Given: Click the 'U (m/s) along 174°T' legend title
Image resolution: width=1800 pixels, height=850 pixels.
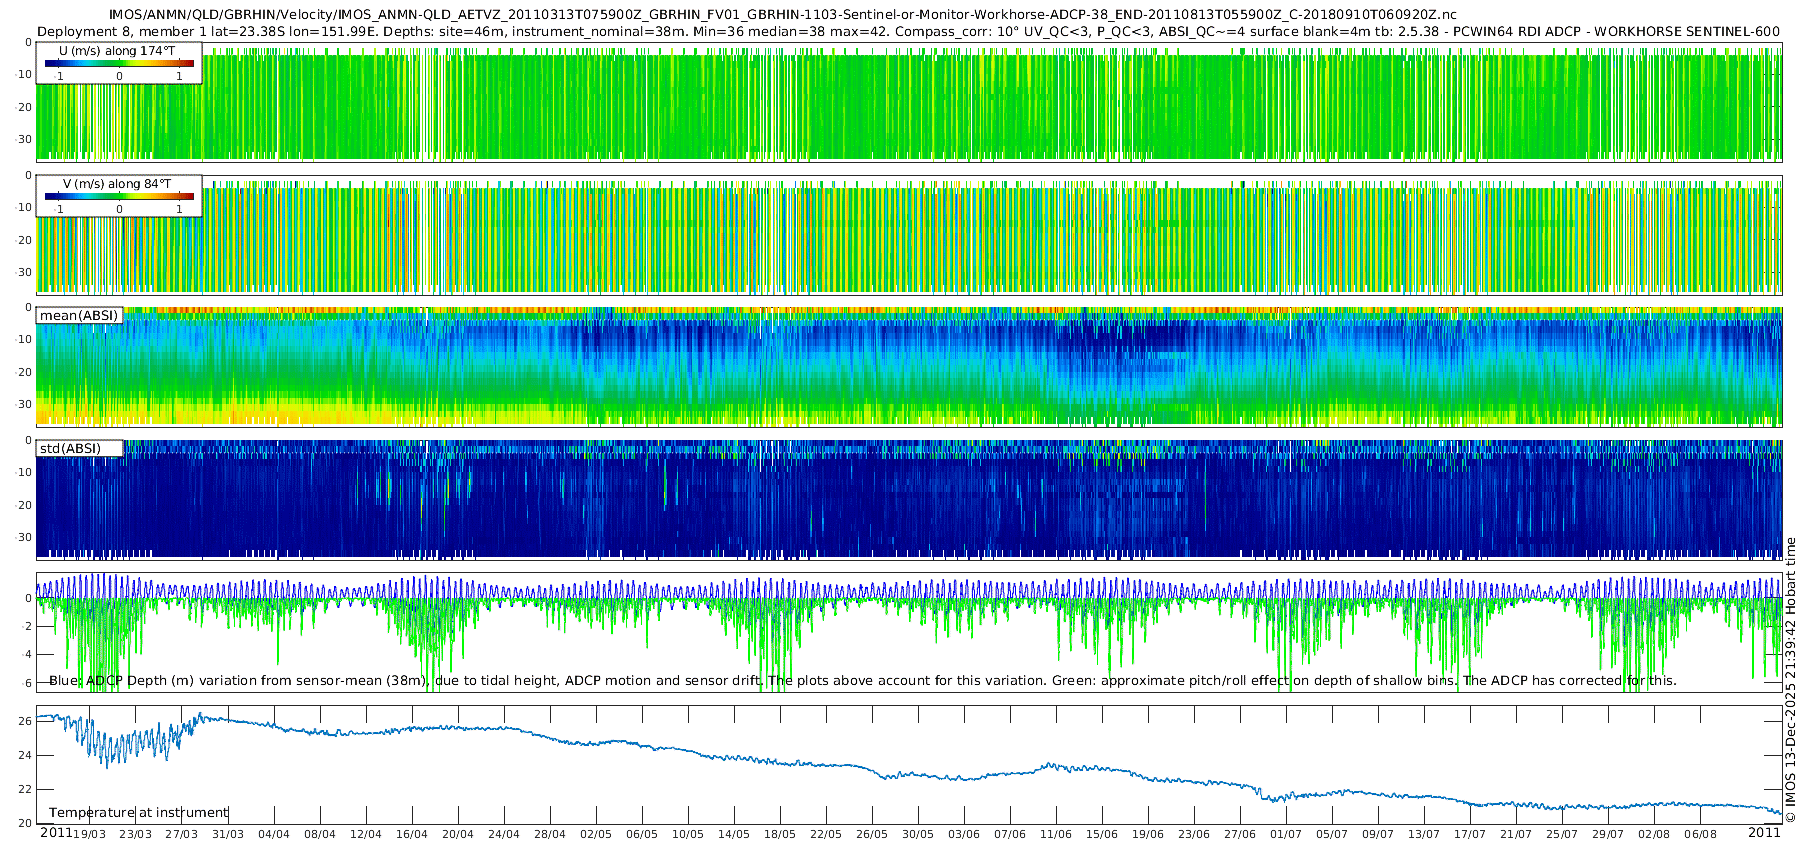Looking at the screenshot, I should tap(116, 50).
